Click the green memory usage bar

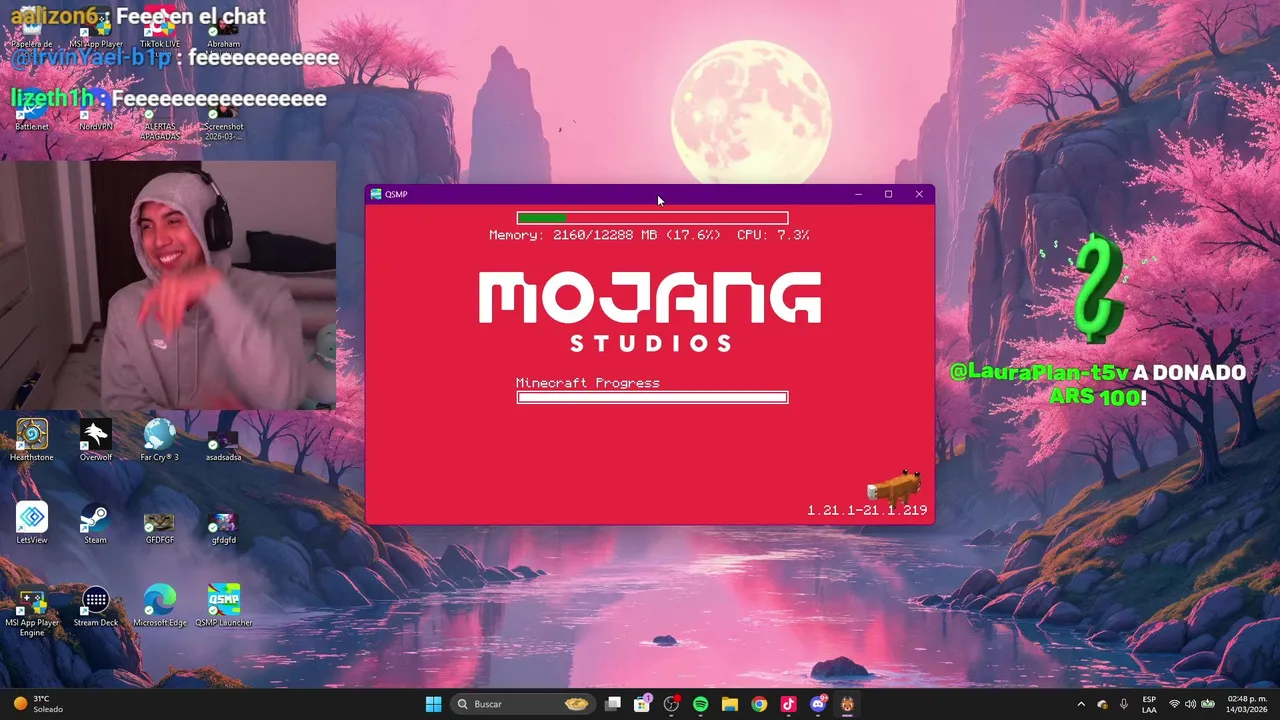pyautogui.click(x=652, y=218)
